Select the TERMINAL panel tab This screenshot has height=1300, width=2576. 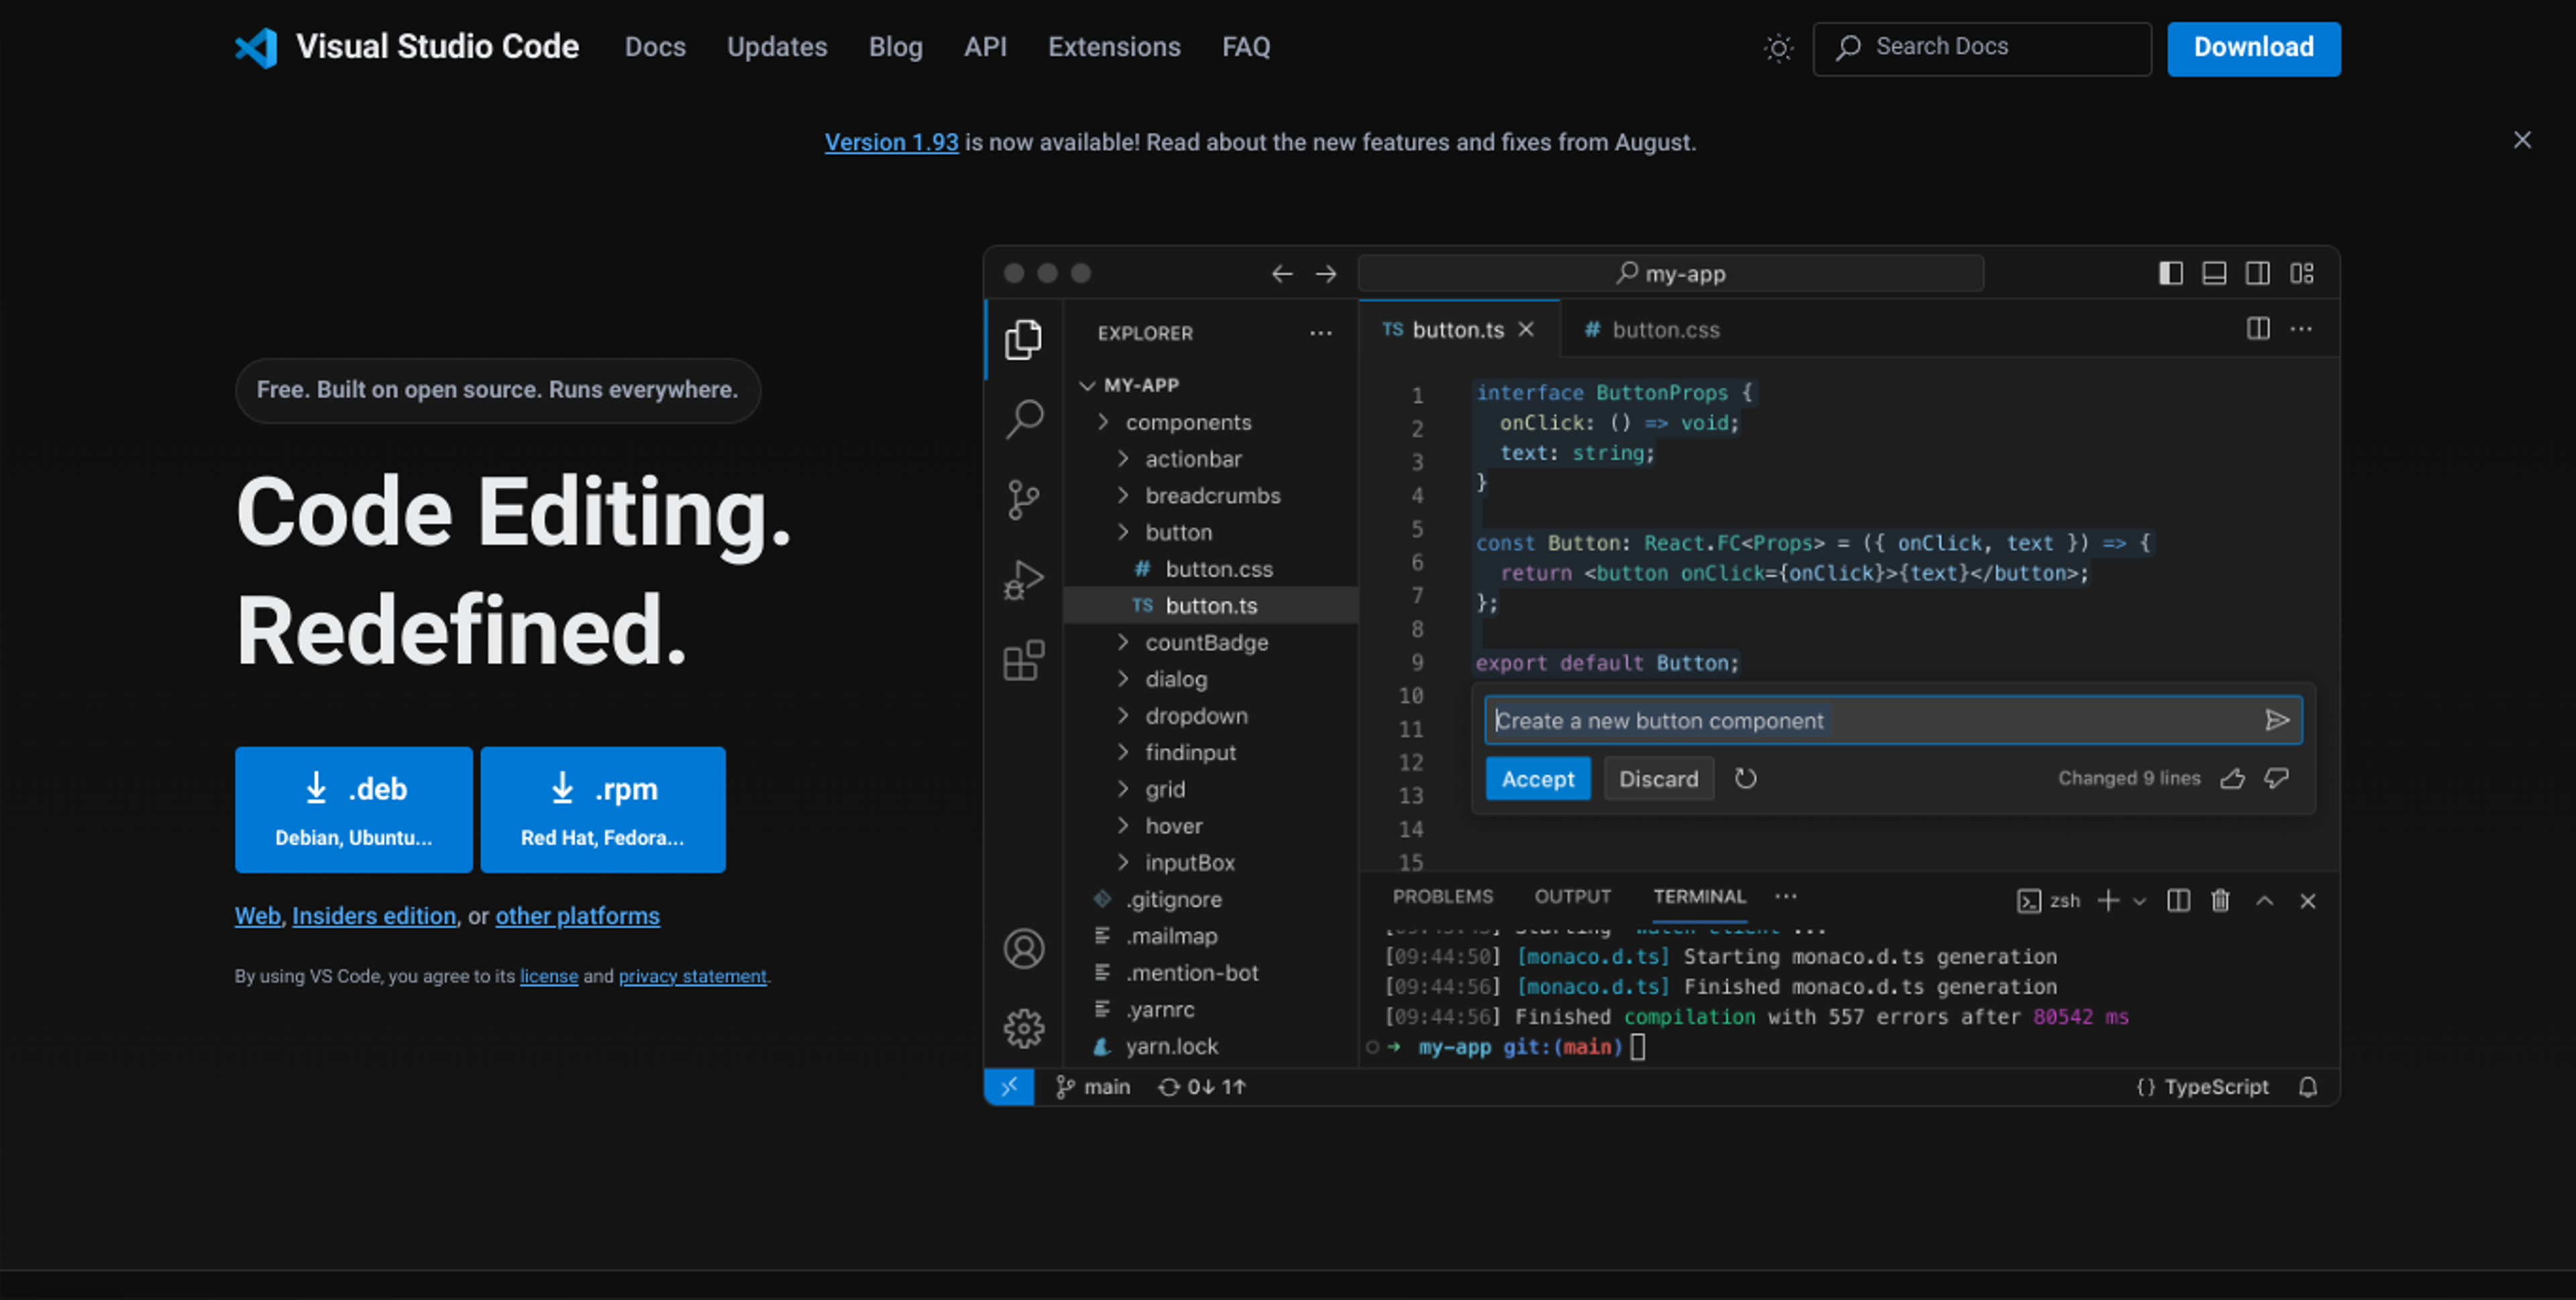coord(1699,896)
